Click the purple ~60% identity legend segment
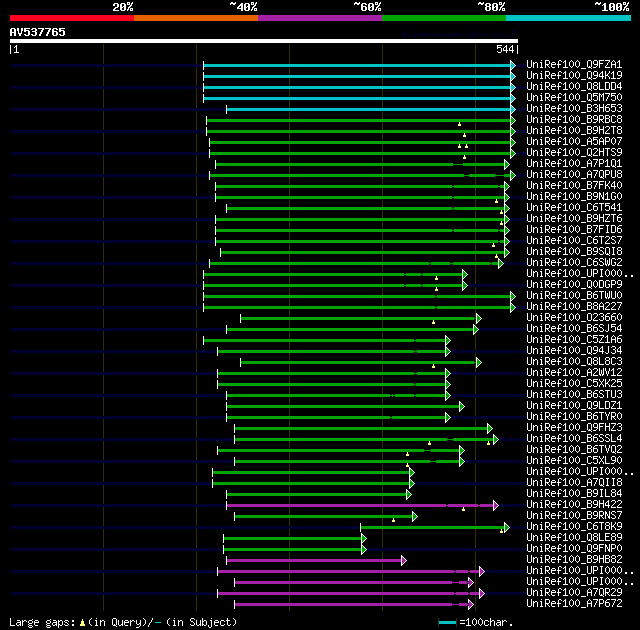 tap(320, 18)
